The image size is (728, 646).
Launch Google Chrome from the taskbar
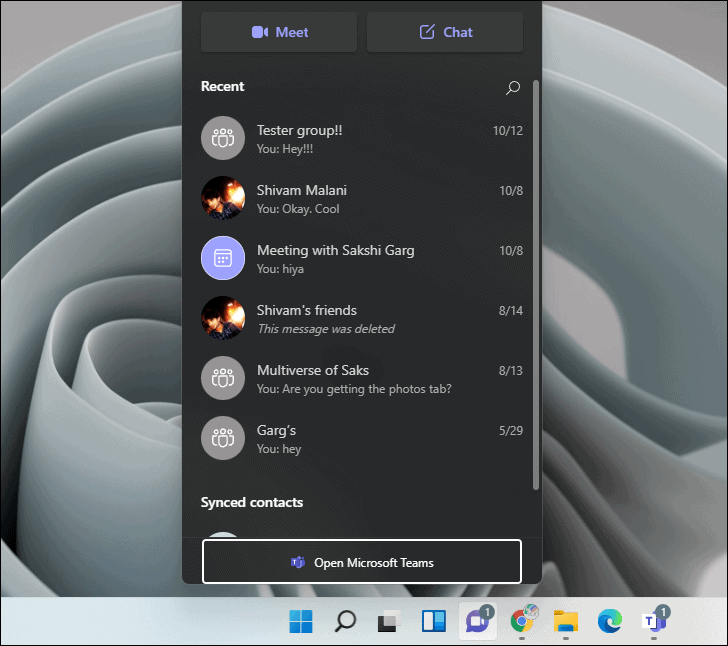click(x=522, y=621)
